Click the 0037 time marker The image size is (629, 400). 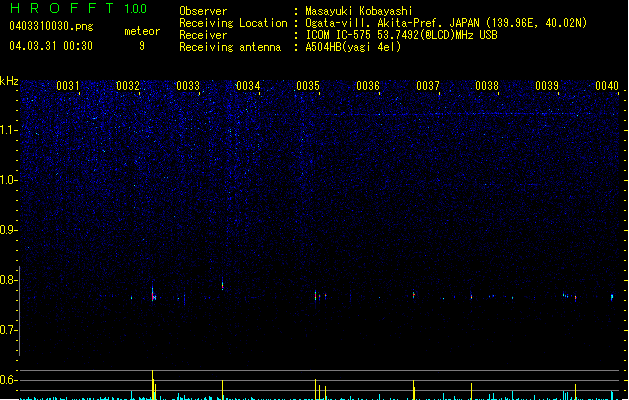(428, 85)
